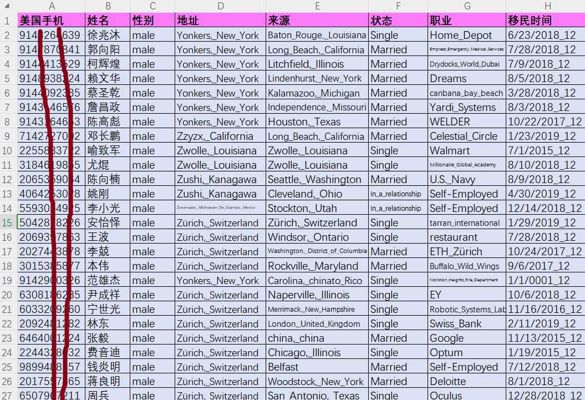
Task: Select the cell containing 安怡怿
Action: coord(108,223)
